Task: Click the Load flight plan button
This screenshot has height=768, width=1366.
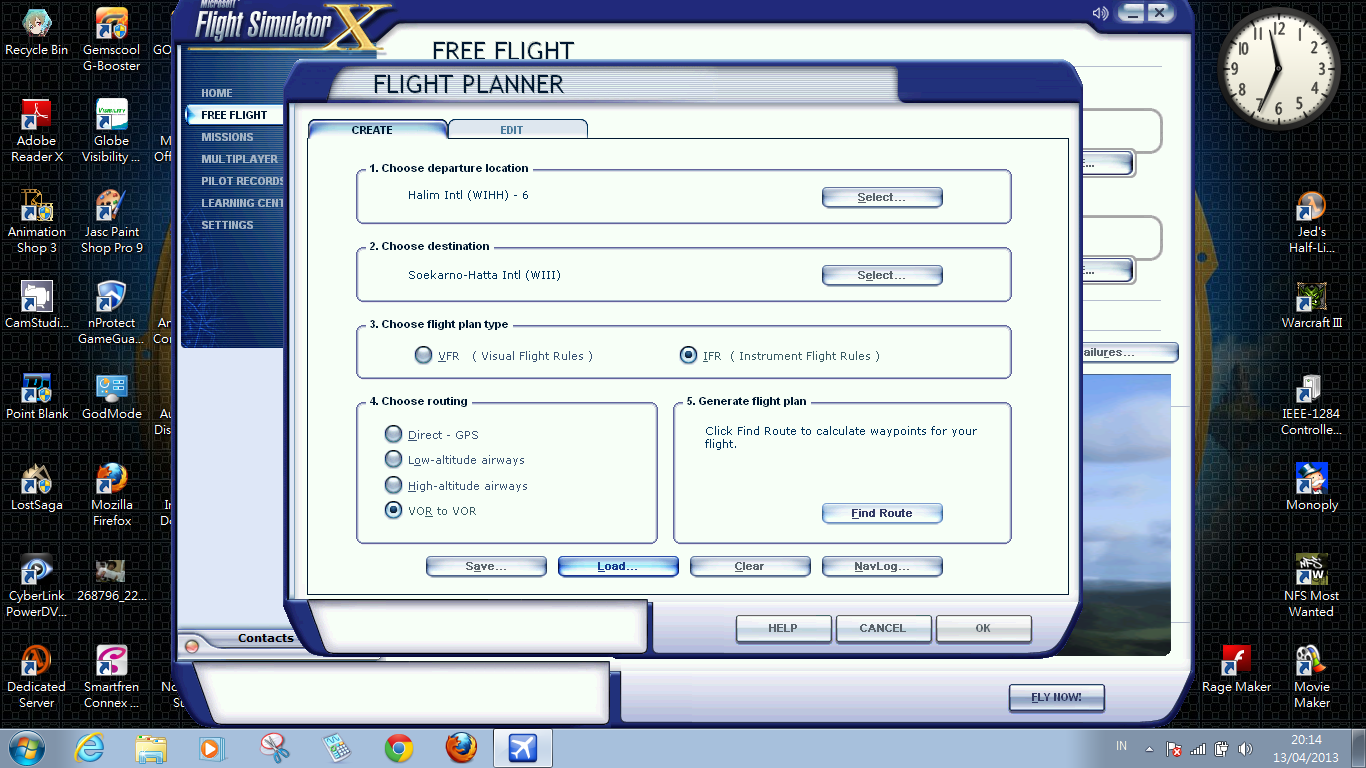Action: point(618,567)
